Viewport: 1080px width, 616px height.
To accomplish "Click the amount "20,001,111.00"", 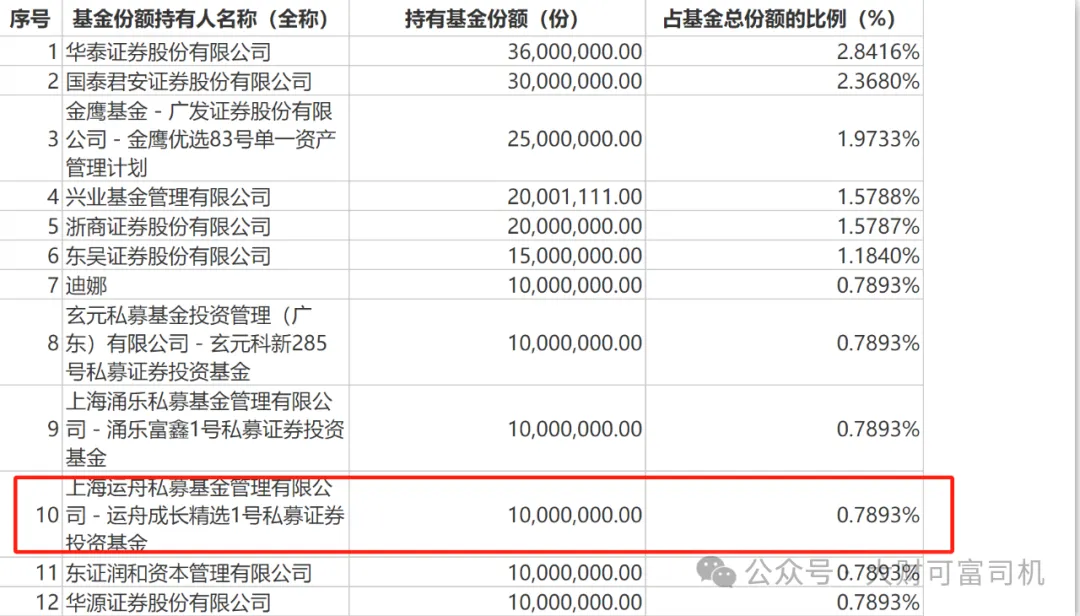I will point(574,197).
